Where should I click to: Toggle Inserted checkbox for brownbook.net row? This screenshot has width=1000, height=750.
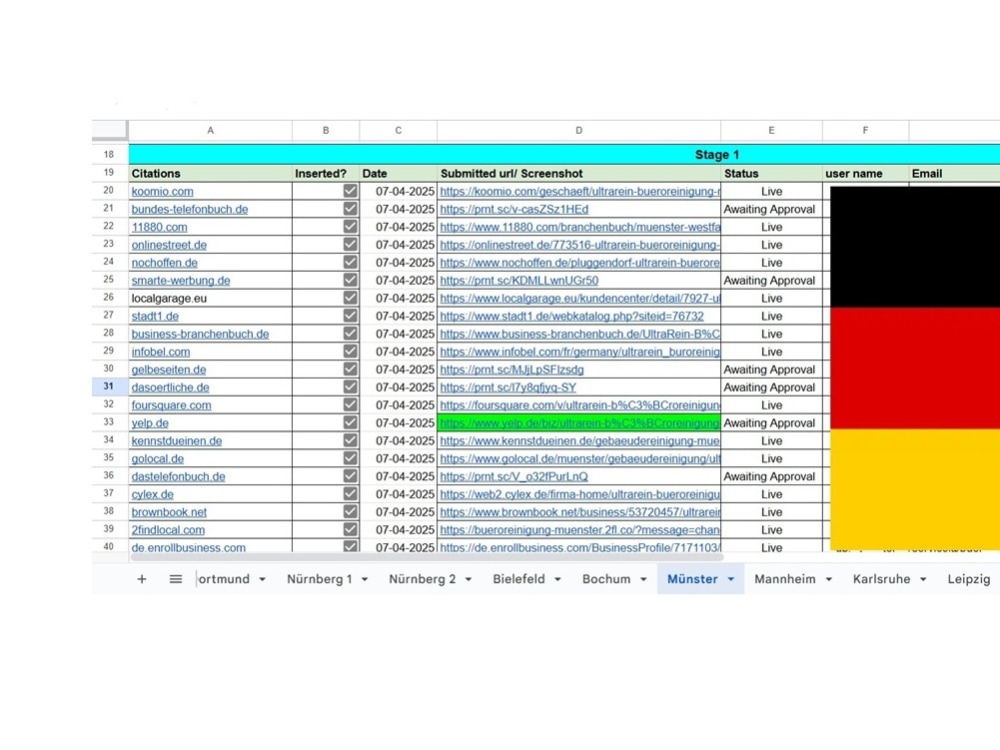350,512
